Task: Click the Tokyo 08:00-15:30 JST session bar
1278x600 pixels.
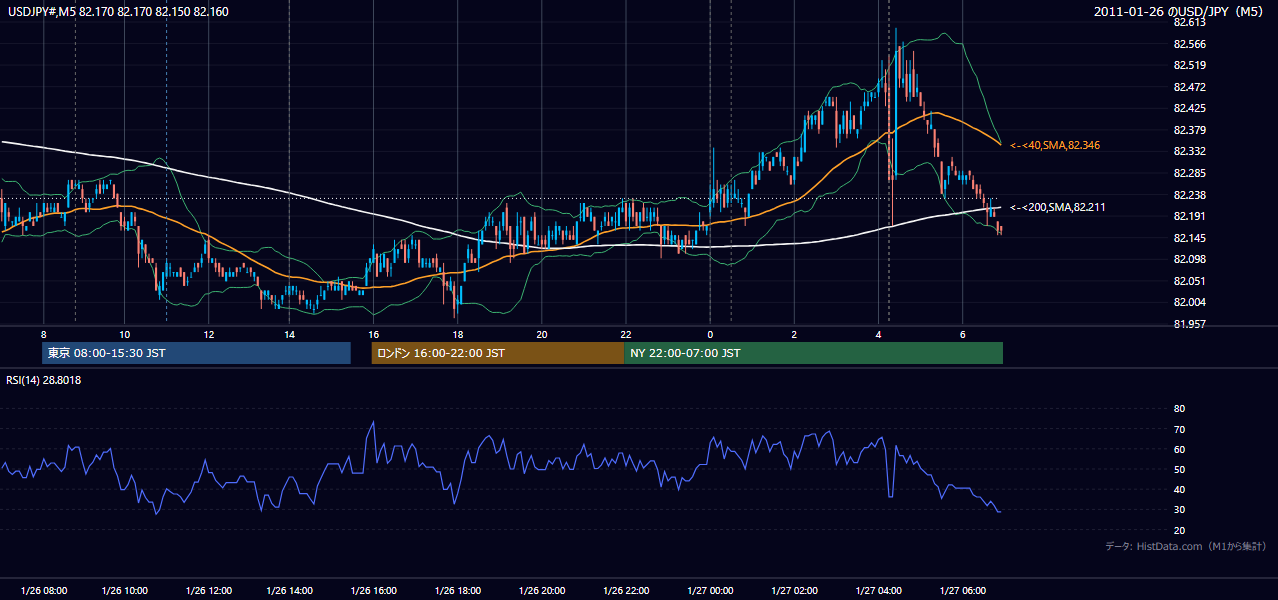Action: tap(197, 353)
